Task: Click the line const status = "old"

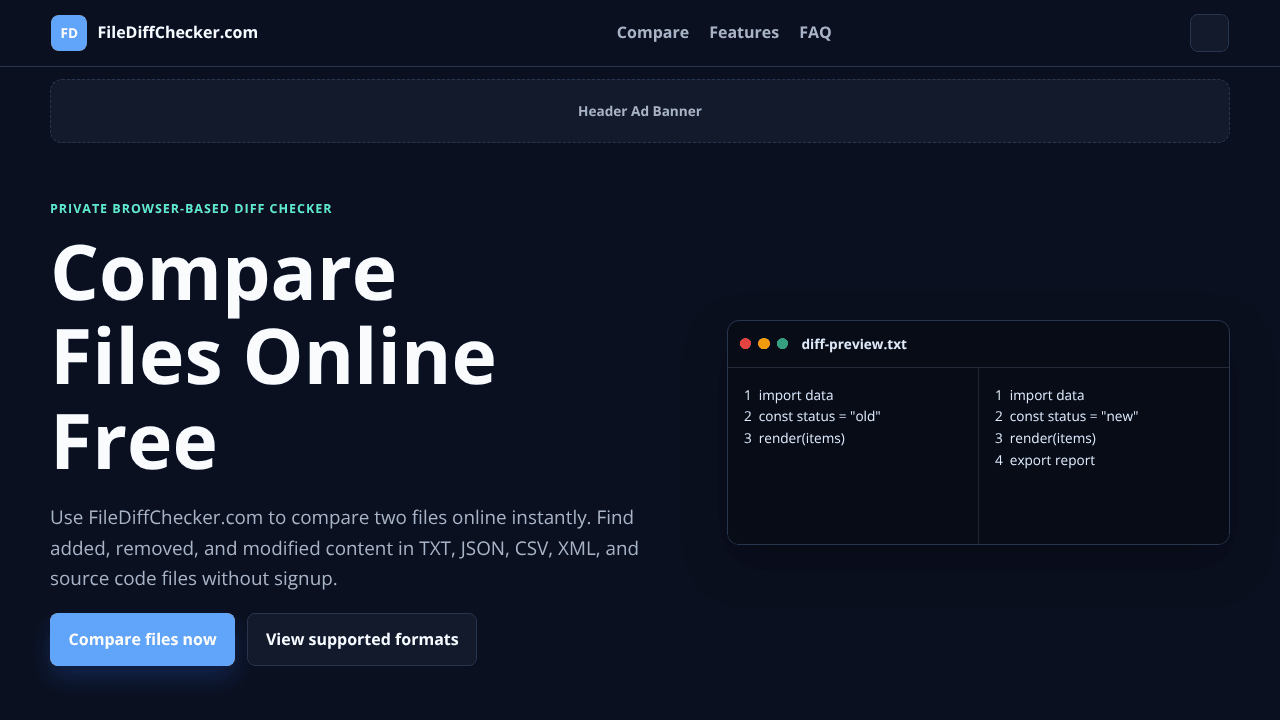Action: (812, 416)
